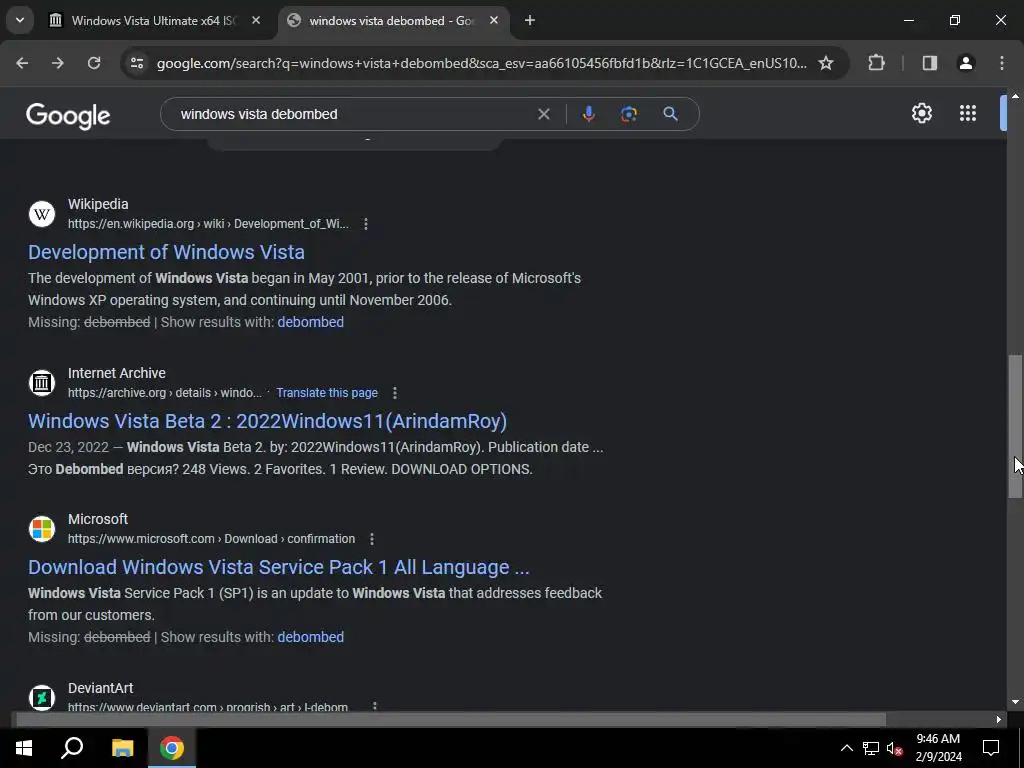
Task: Bookmark this page with the star
Action: click(826, 63)
